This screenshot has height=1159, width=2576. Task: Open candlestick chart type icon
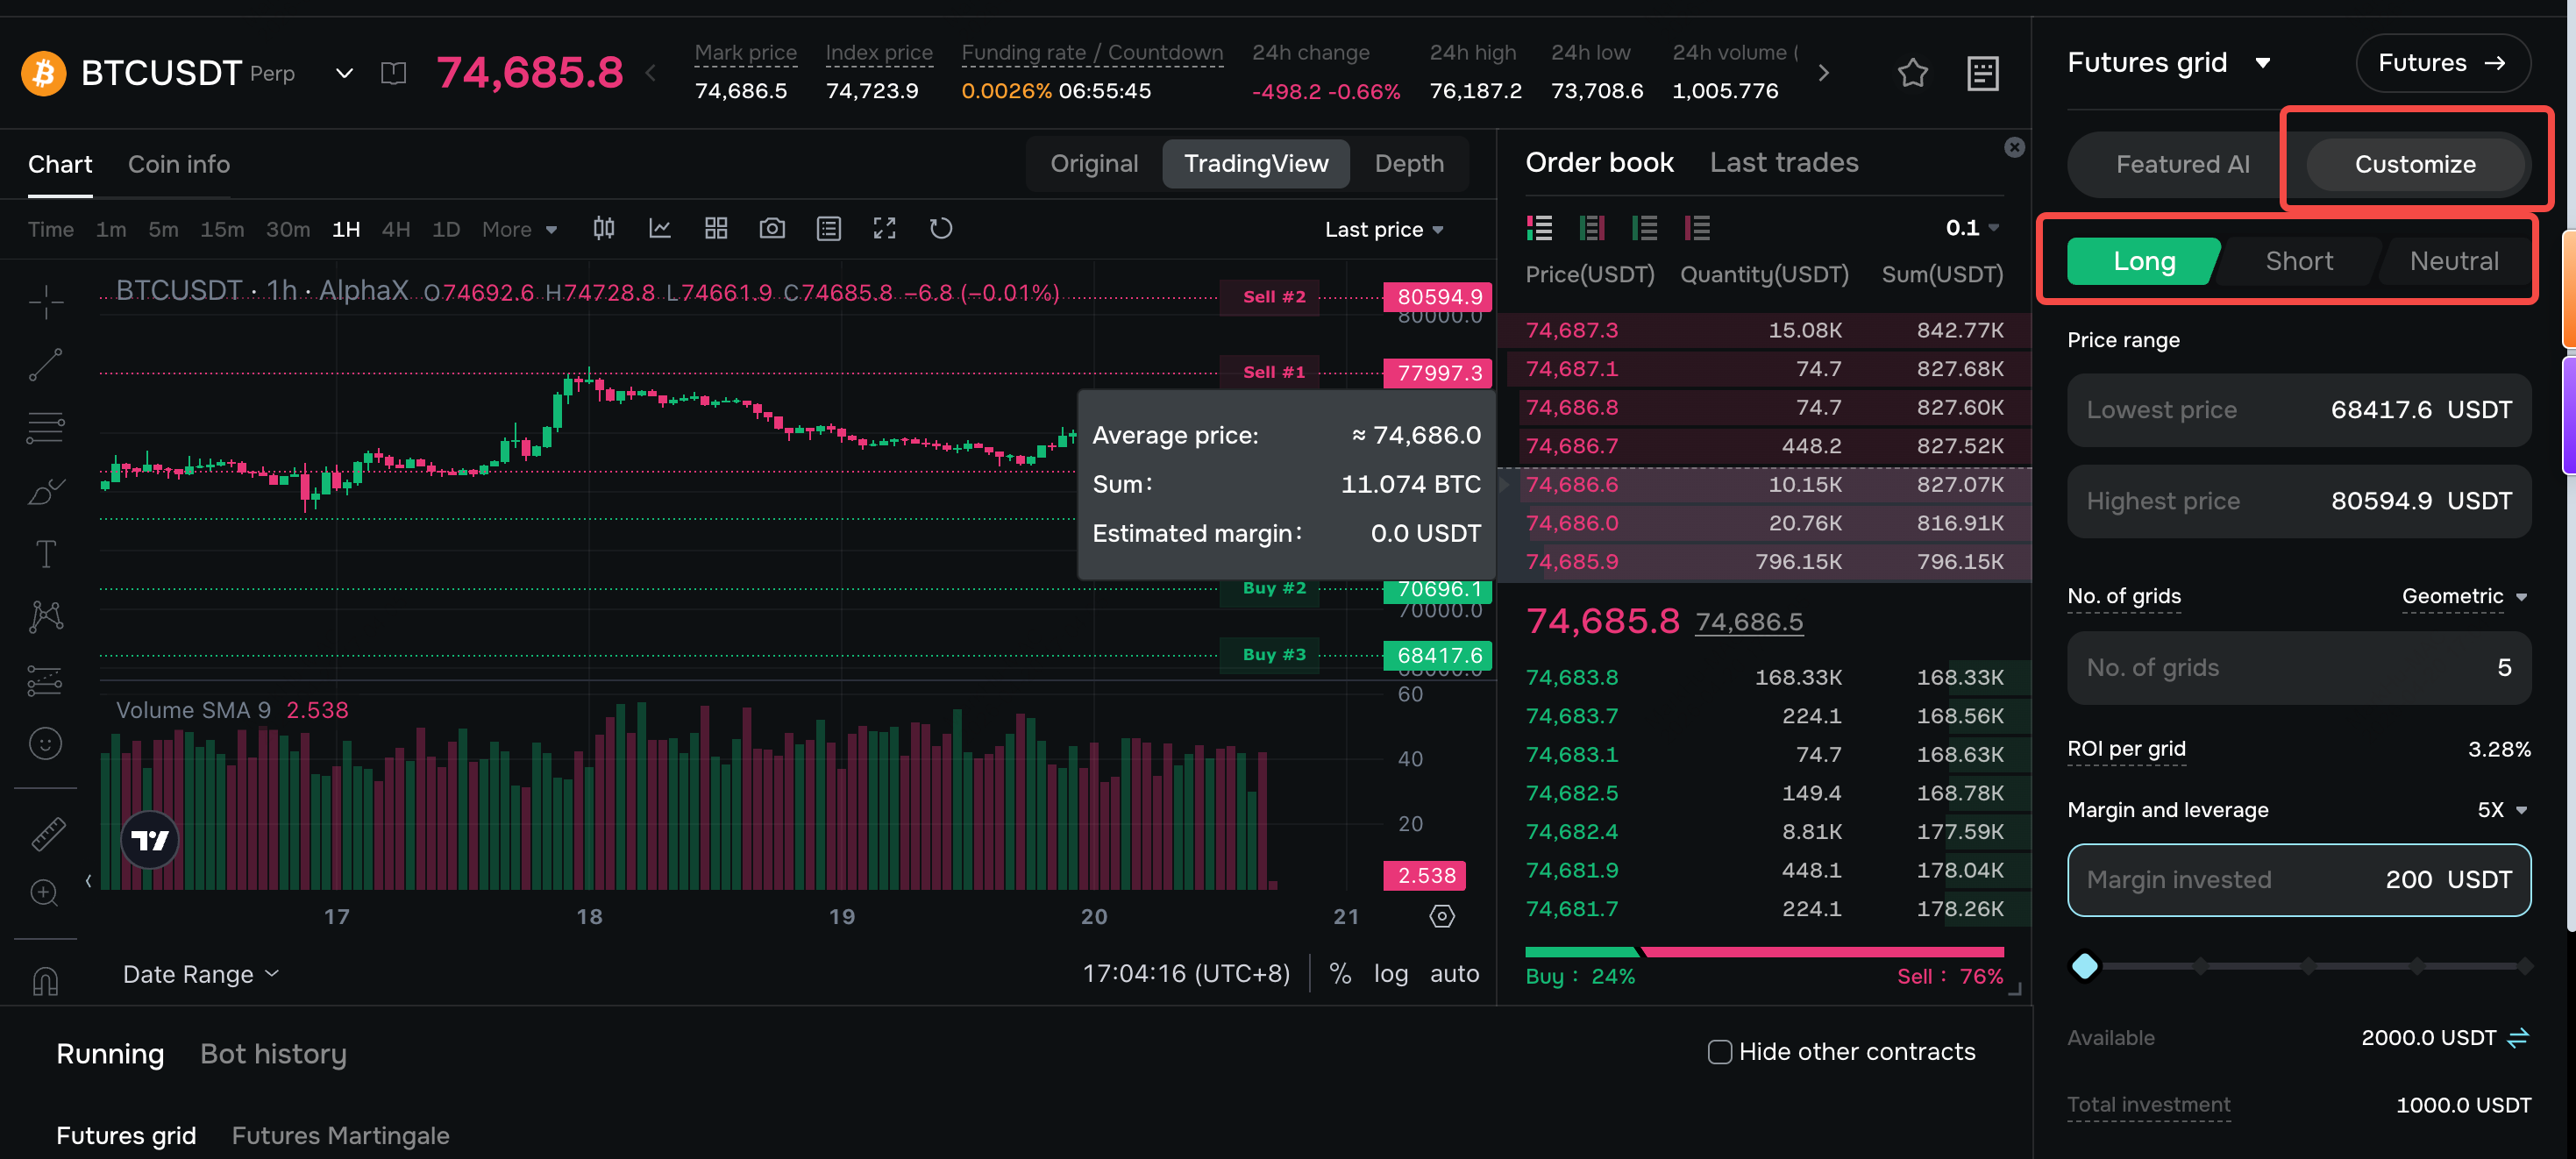[x=604, y=229]
